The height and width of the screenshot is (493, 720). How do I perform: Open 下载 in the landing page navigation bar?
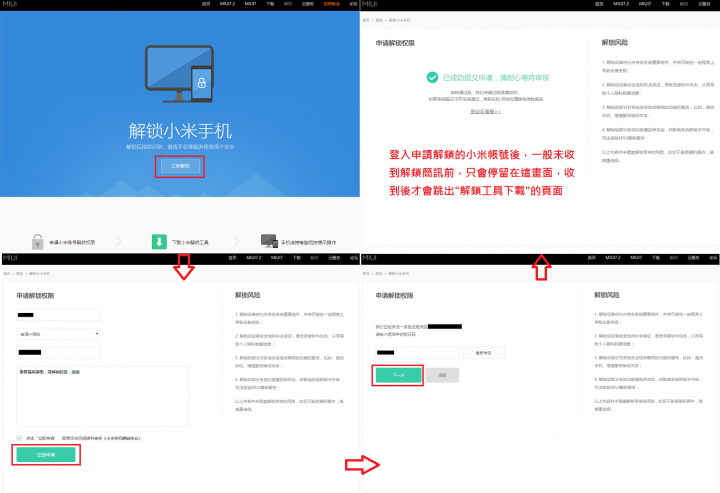point(270,4)
